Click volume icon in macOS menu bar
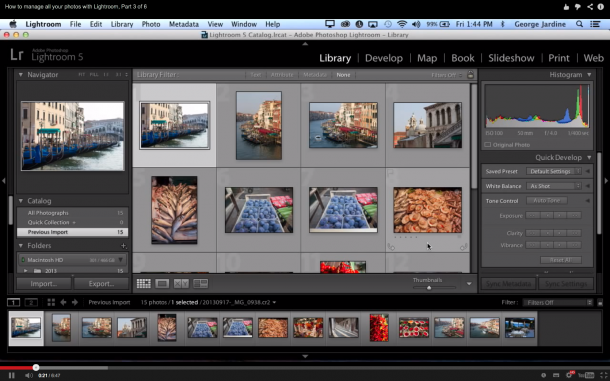610x381 pixels. (416, 24)
